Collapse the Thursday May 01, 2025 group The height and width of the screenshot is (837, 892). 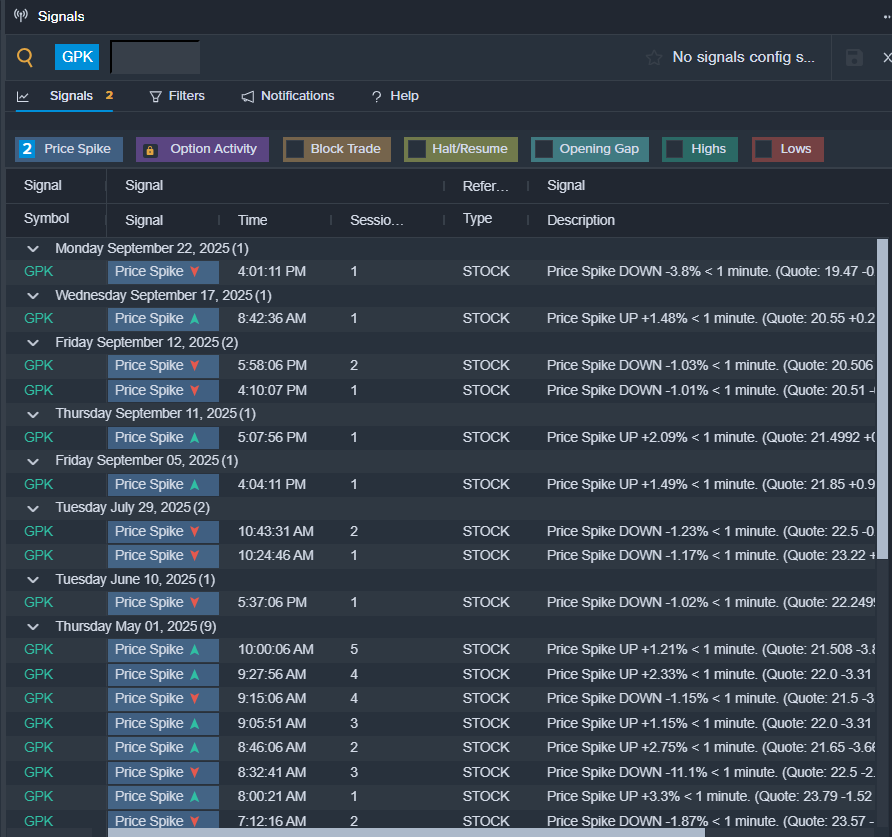point(33,627)
